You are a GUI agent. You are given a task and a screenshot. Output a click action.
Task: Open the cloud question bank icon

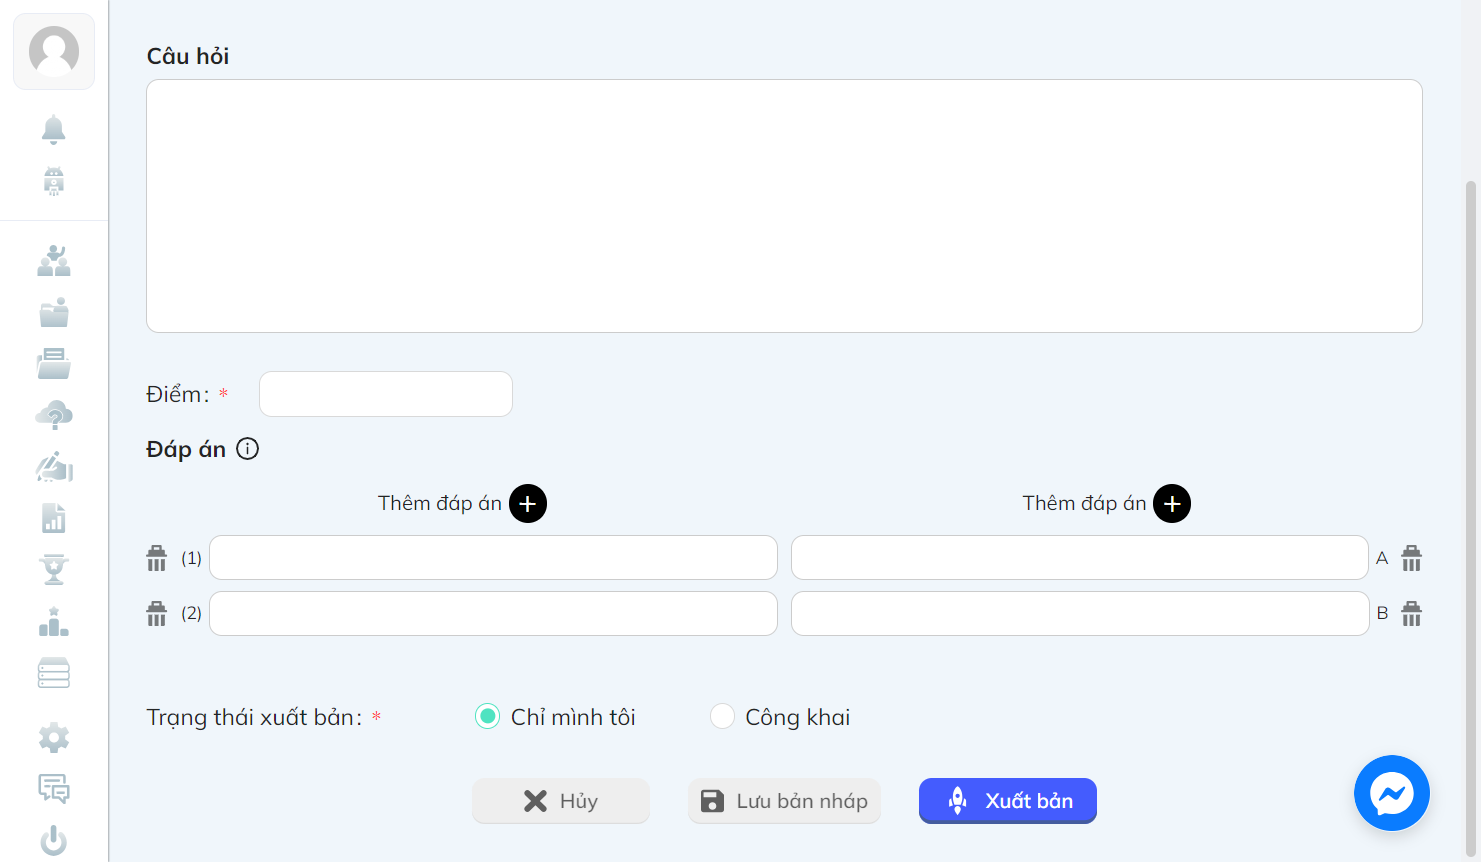pos(54,415)
